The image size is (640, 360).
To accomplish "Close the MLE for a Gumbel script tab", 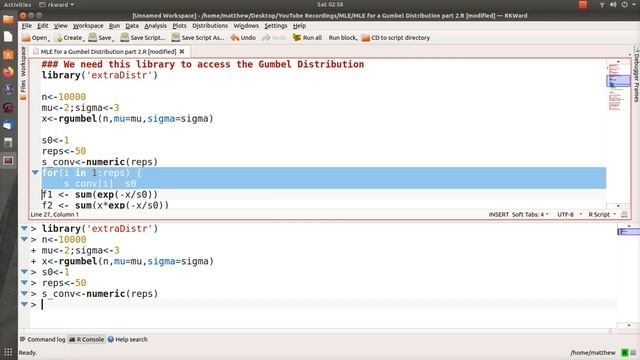I will pos(182,51).
